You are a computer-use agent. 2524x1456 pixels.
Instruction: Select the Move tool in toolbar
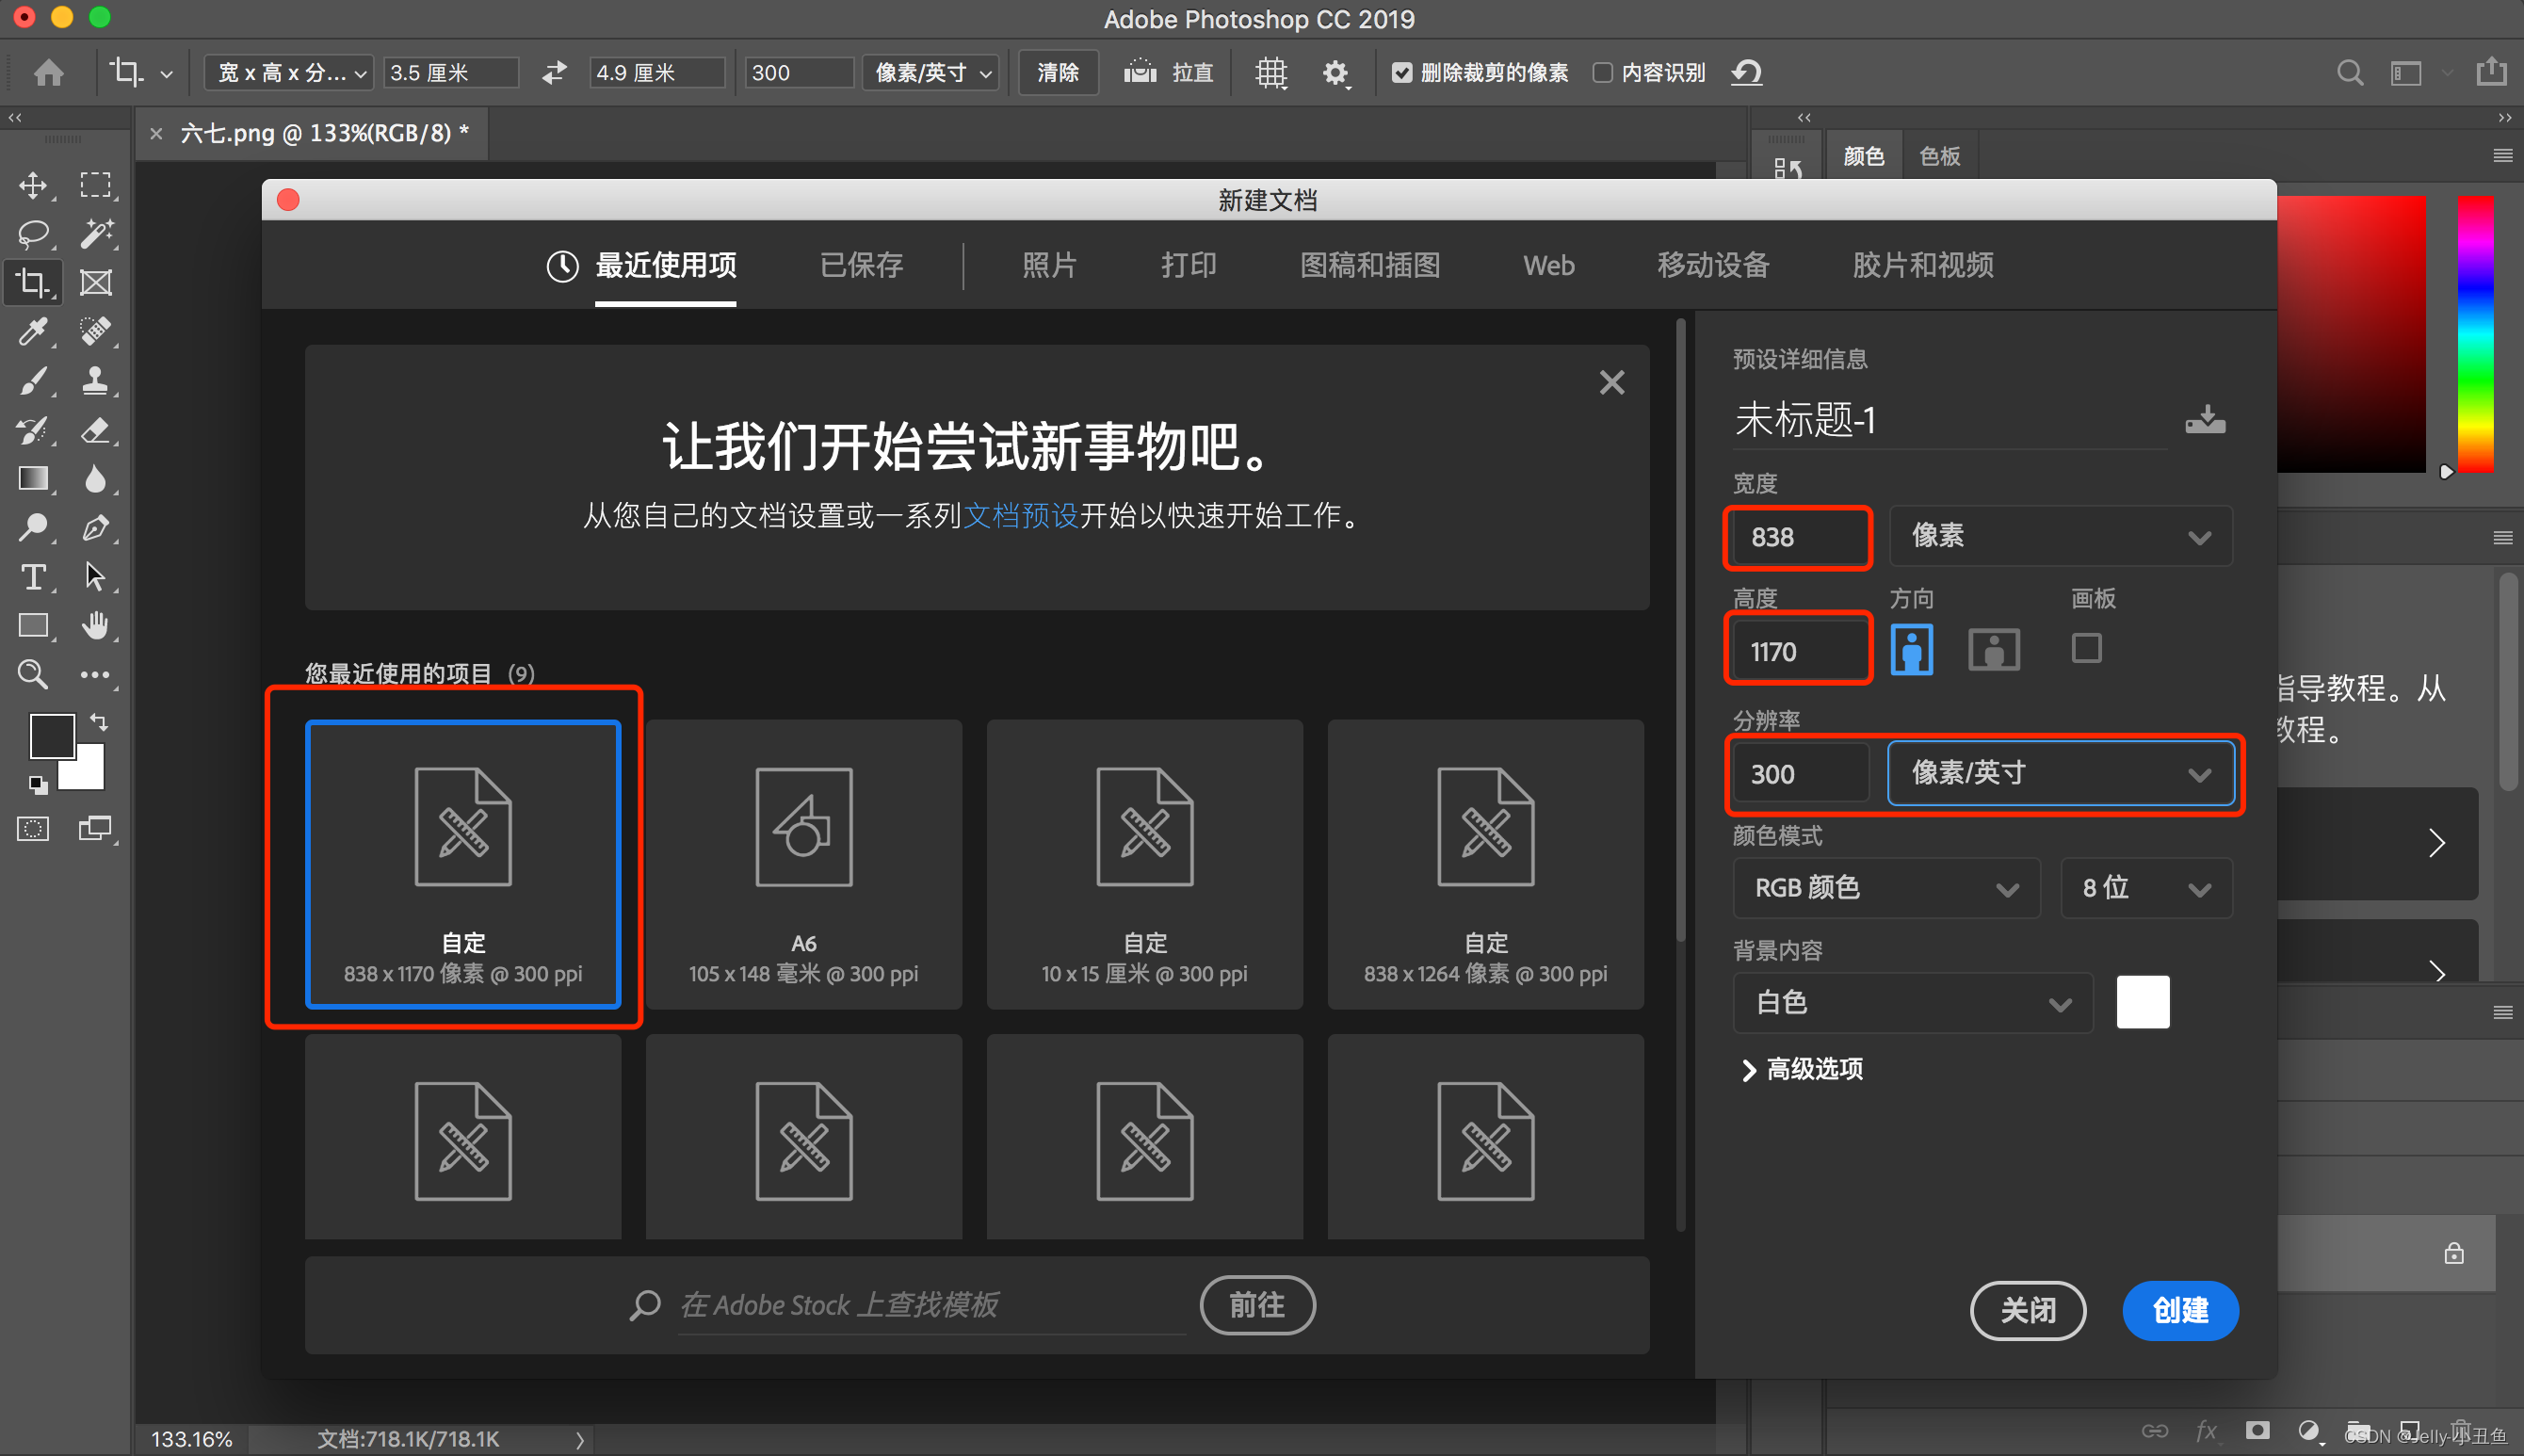coord(32,185)
